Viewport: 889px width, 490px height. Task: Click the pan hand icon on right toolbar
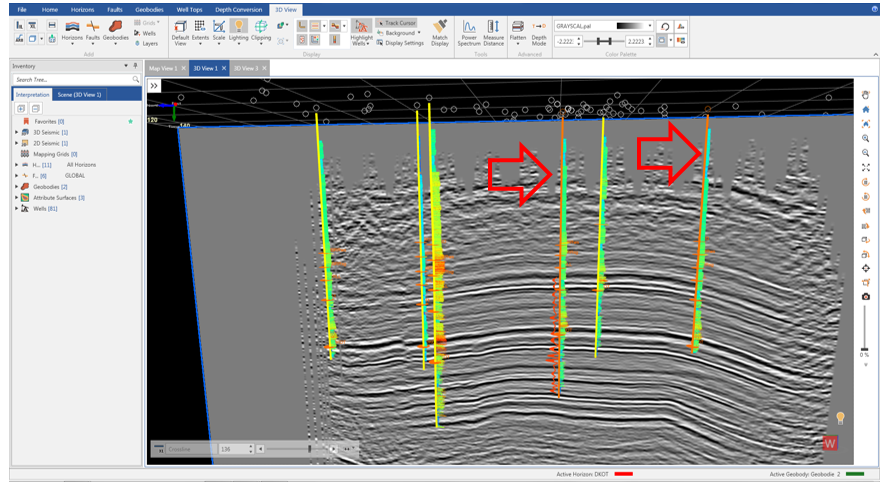pyautogui.click(x=866, y=95)
